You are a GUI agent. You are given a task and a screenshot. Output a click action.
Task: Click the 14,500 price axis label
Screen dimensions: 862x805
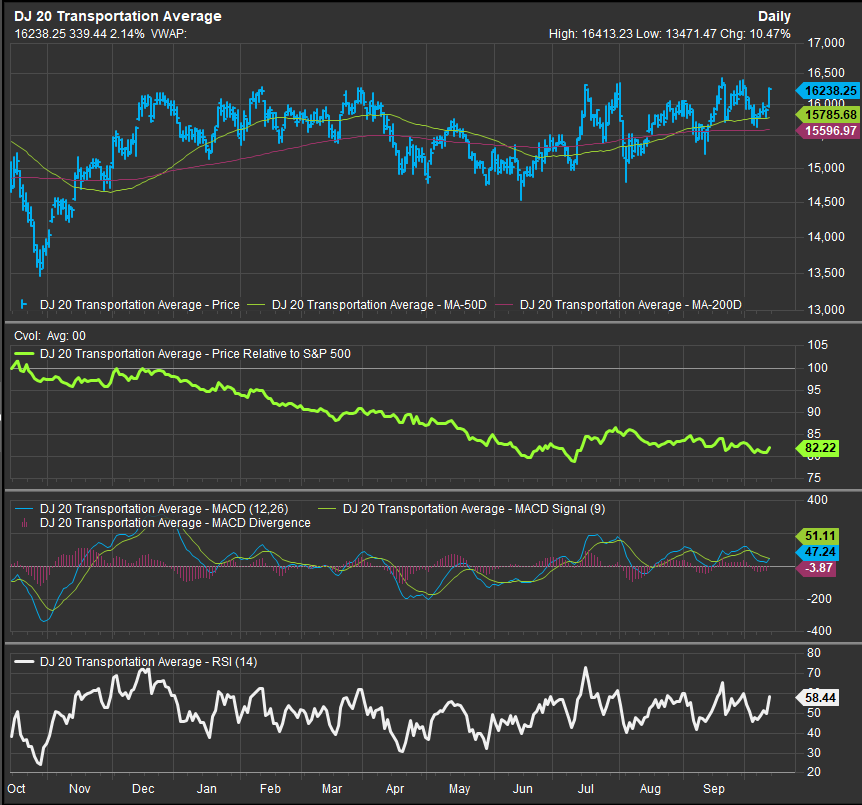pos(826,202)
